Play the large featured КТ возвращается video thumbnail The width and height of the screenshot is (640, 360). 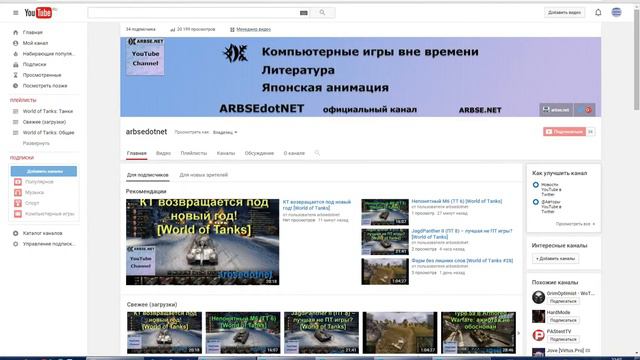click(x=202, y=242)
